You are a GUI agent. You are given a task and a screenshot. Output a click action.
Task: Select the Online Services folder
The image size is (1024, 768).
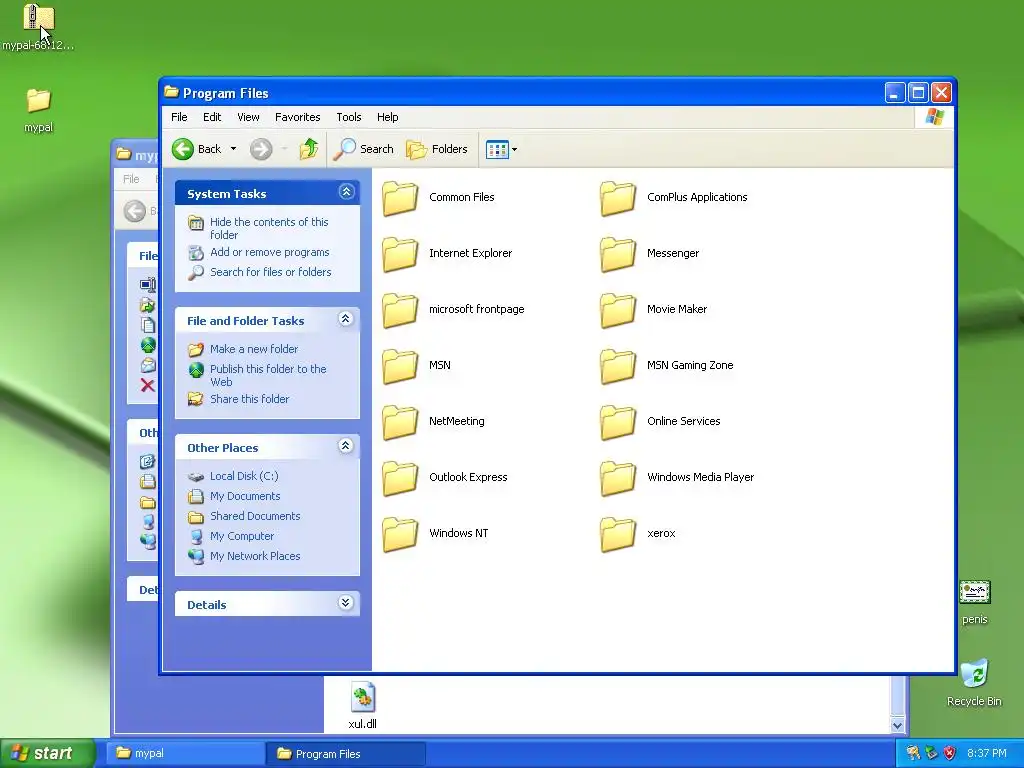tap(660, 422)
